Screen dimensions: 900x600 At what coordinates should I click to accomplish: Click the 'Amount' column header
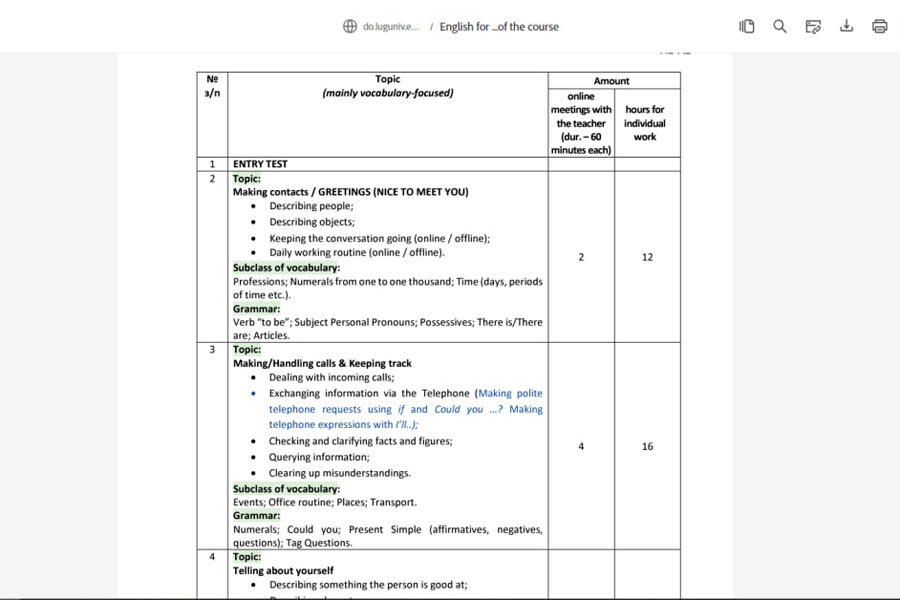(x=612, y=81)
